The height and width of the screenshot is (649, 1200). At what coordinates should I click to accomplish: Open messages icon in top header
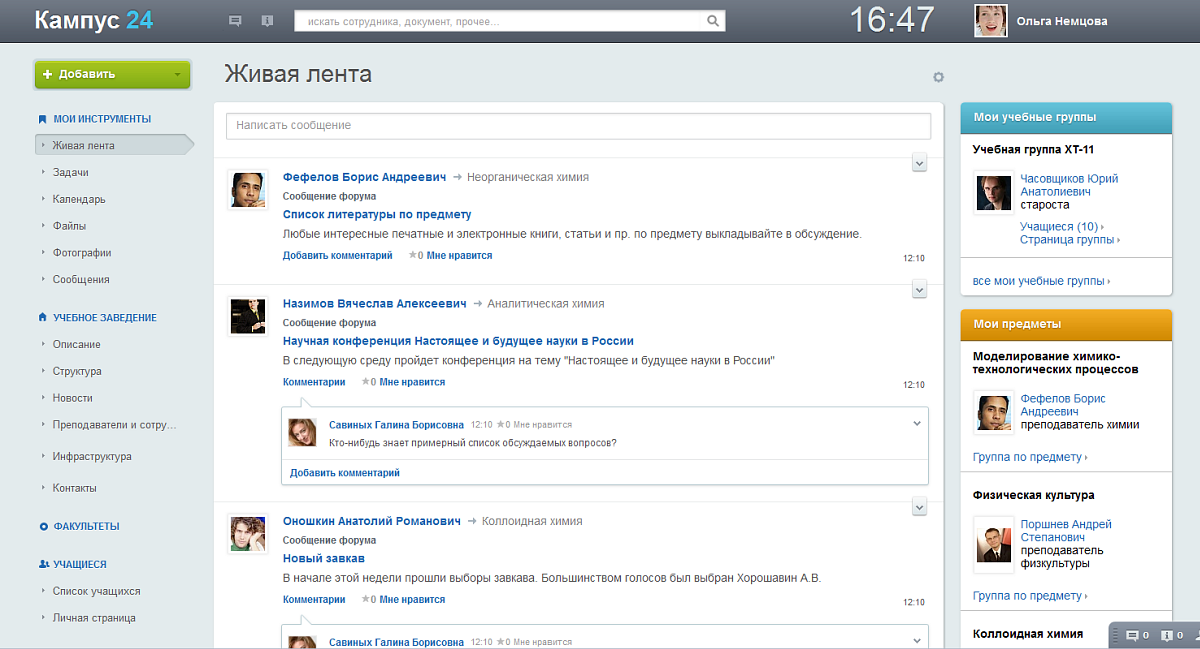[235, 20]
